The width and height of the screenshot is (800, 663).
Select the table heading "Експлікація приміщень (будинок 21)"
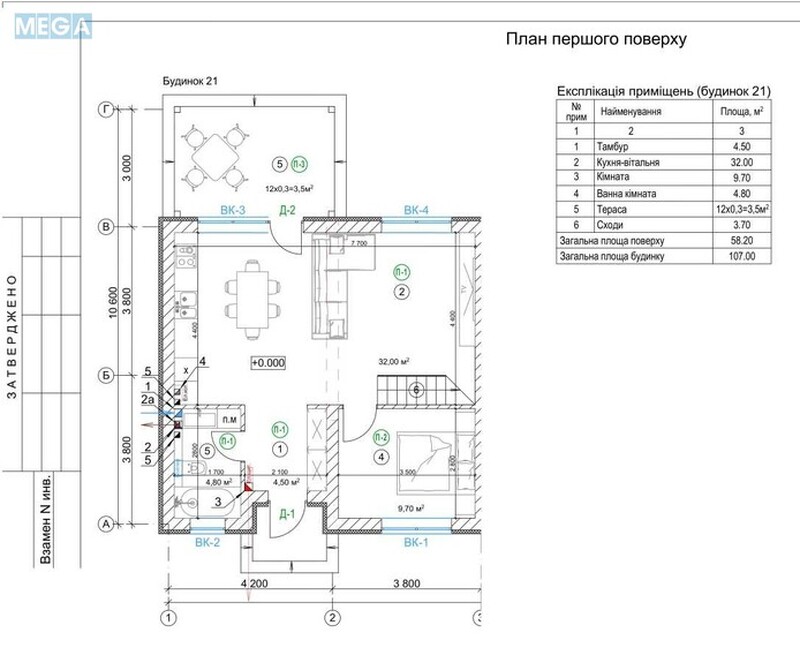click(663, 91)
